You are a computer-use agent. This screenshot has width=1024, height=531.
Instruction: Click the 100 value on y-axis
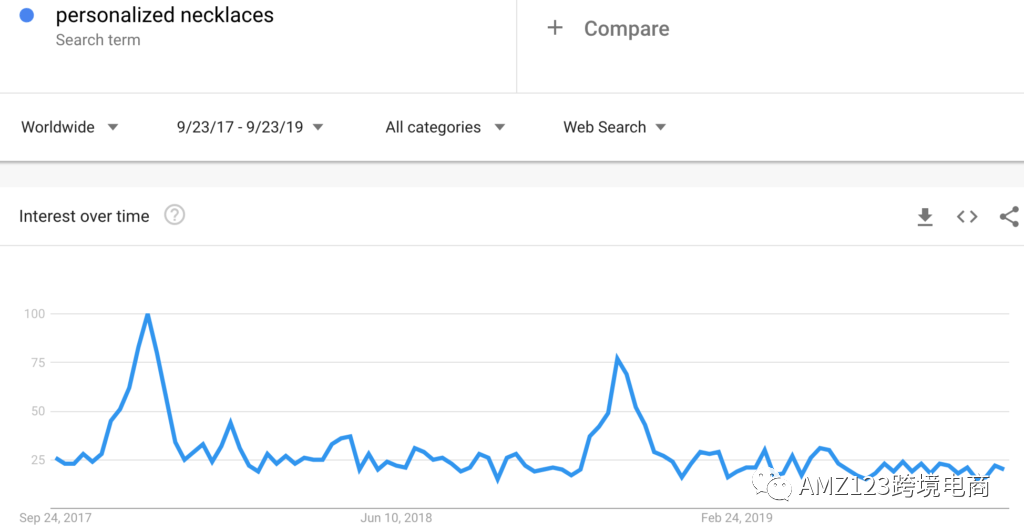point(34,314)
